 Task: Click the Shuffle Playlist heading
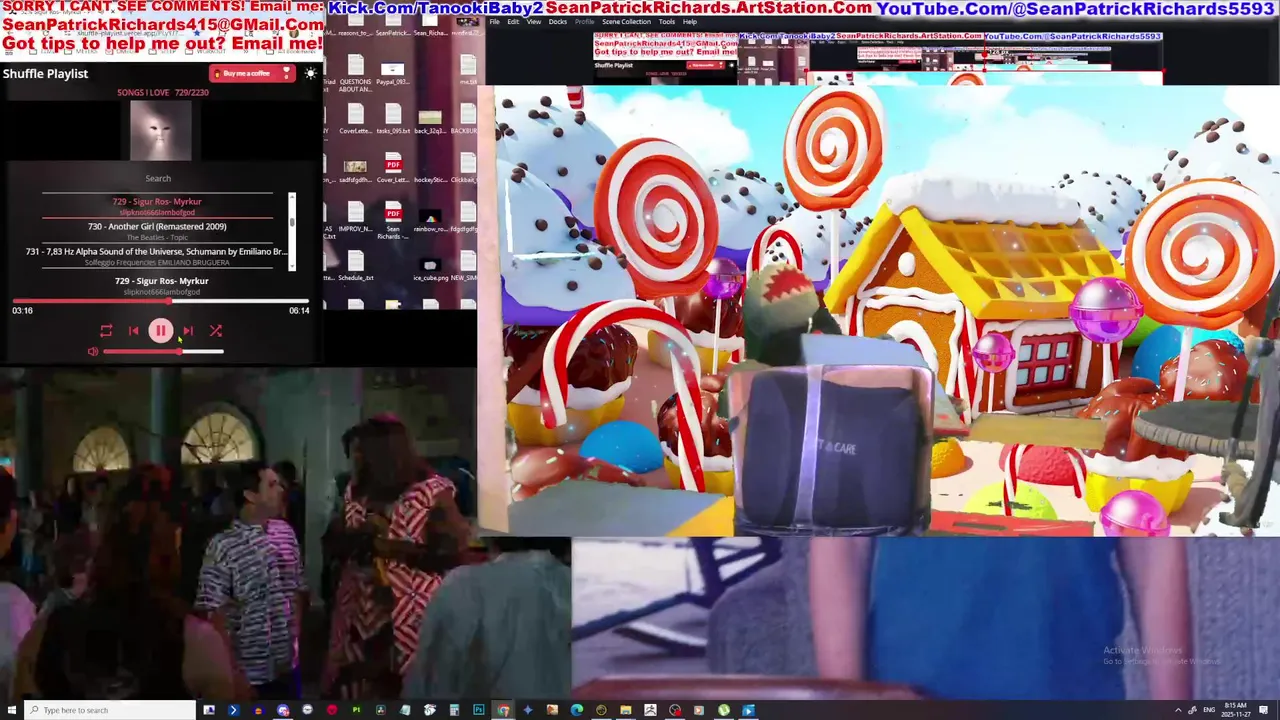pos(45,74)
